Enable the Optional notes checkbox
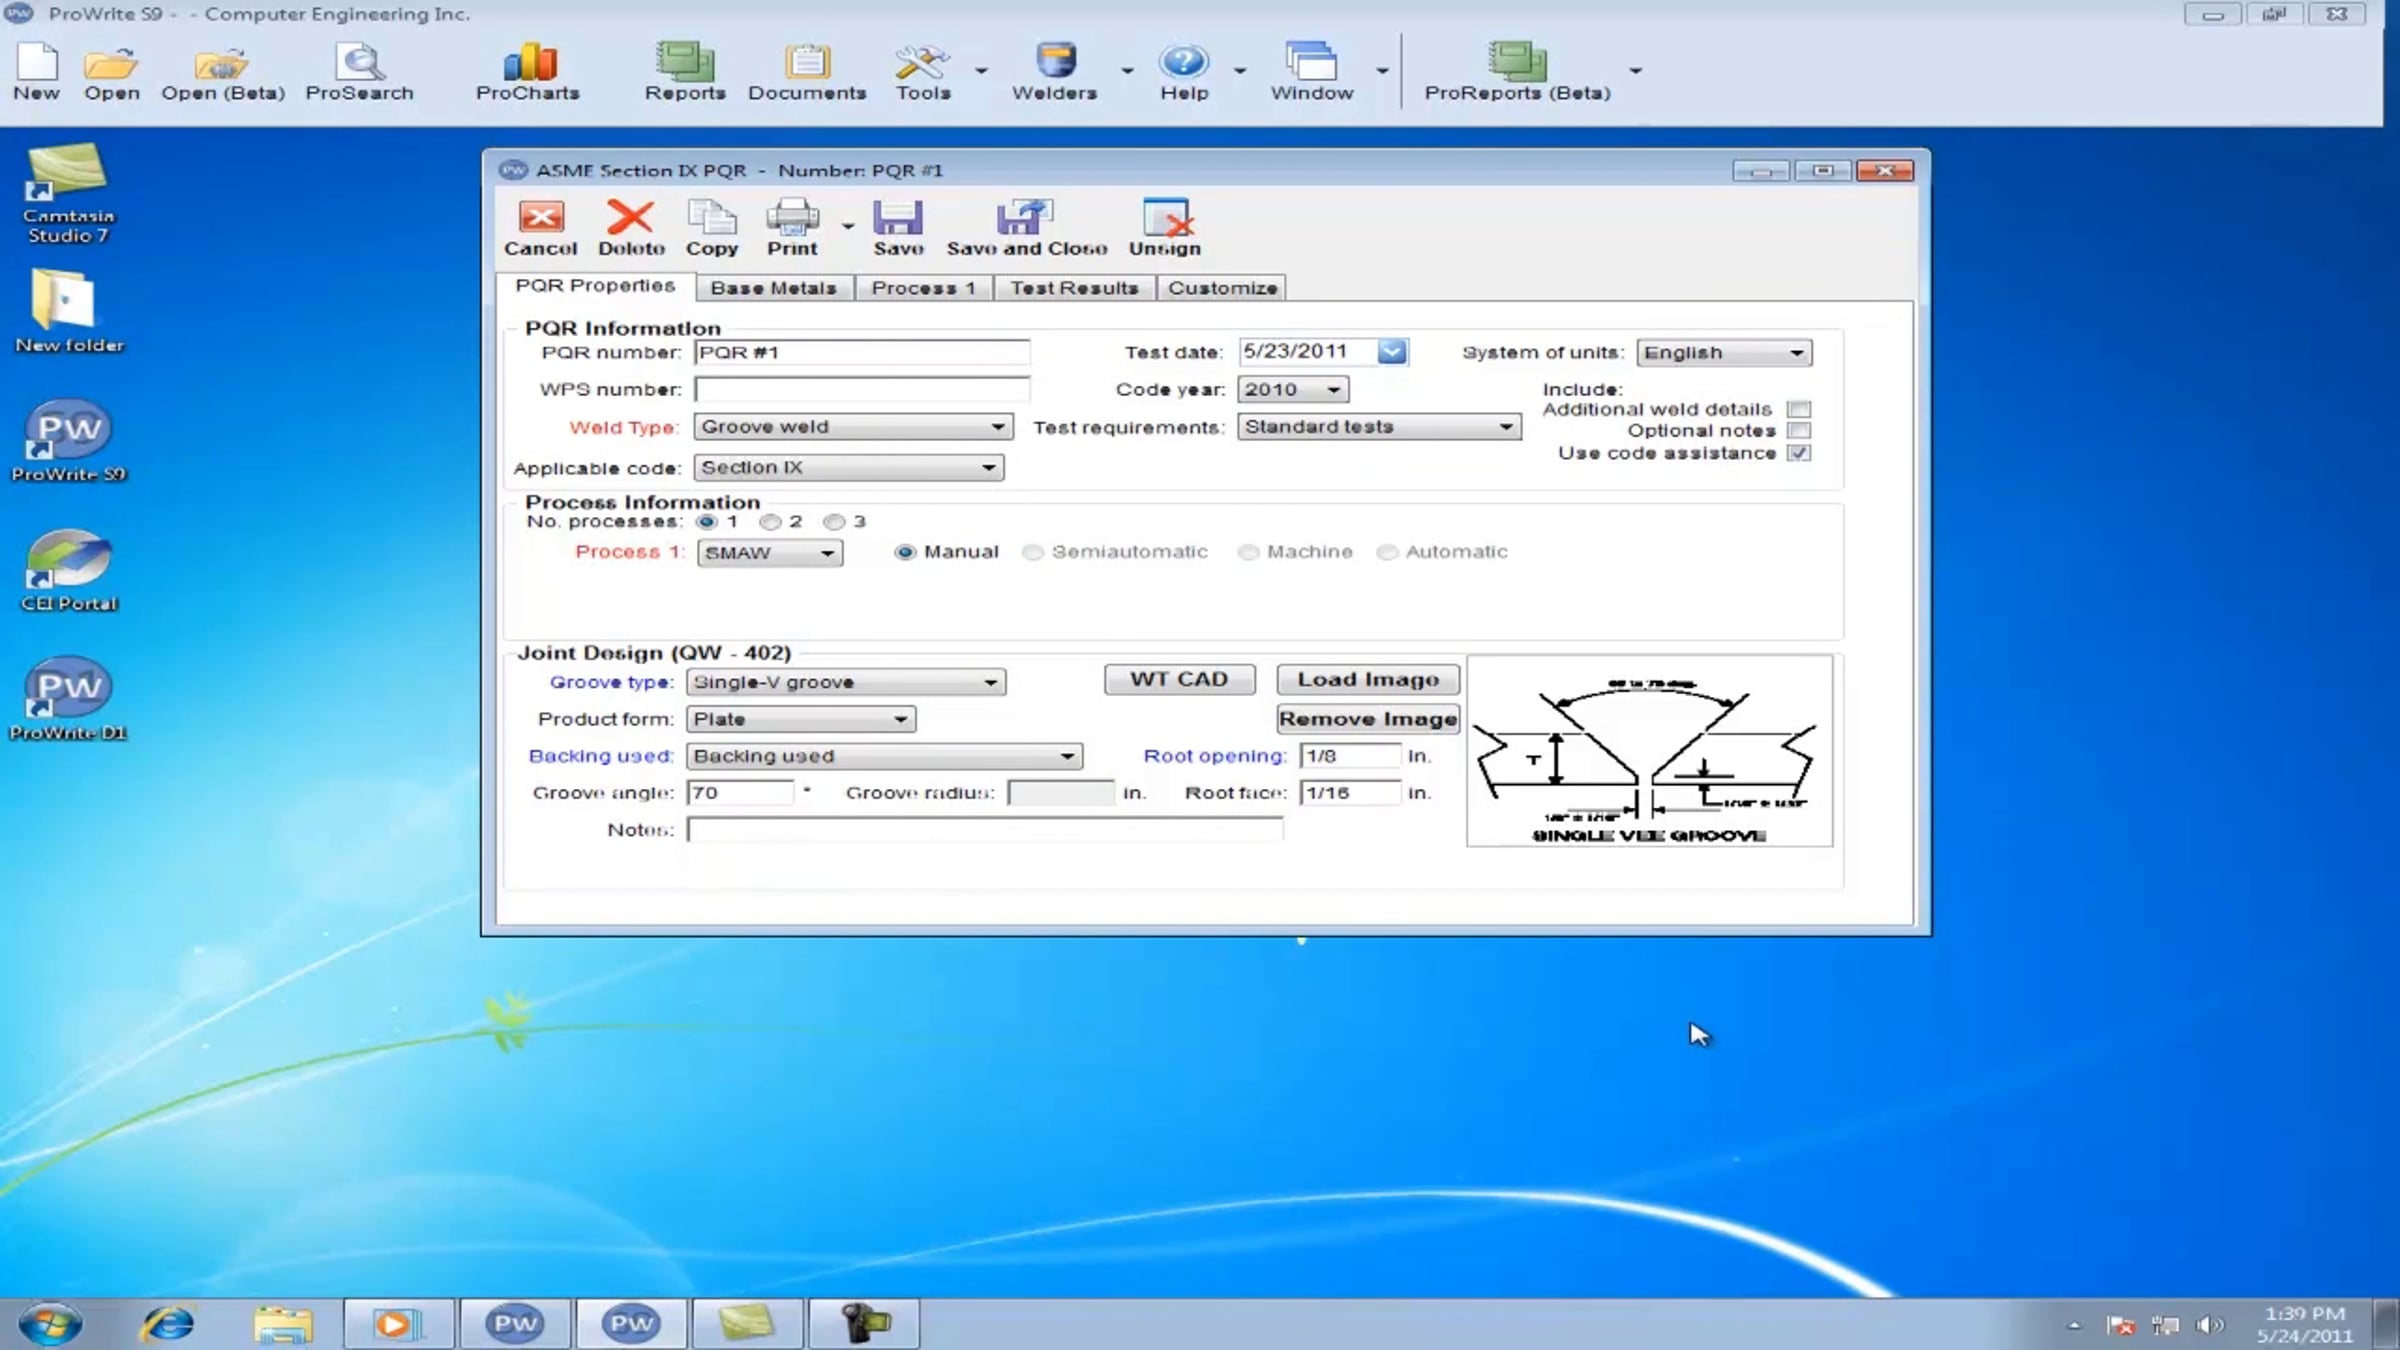The height and width of the screenshot is (1350, 2400). (x=1799, y=431)
